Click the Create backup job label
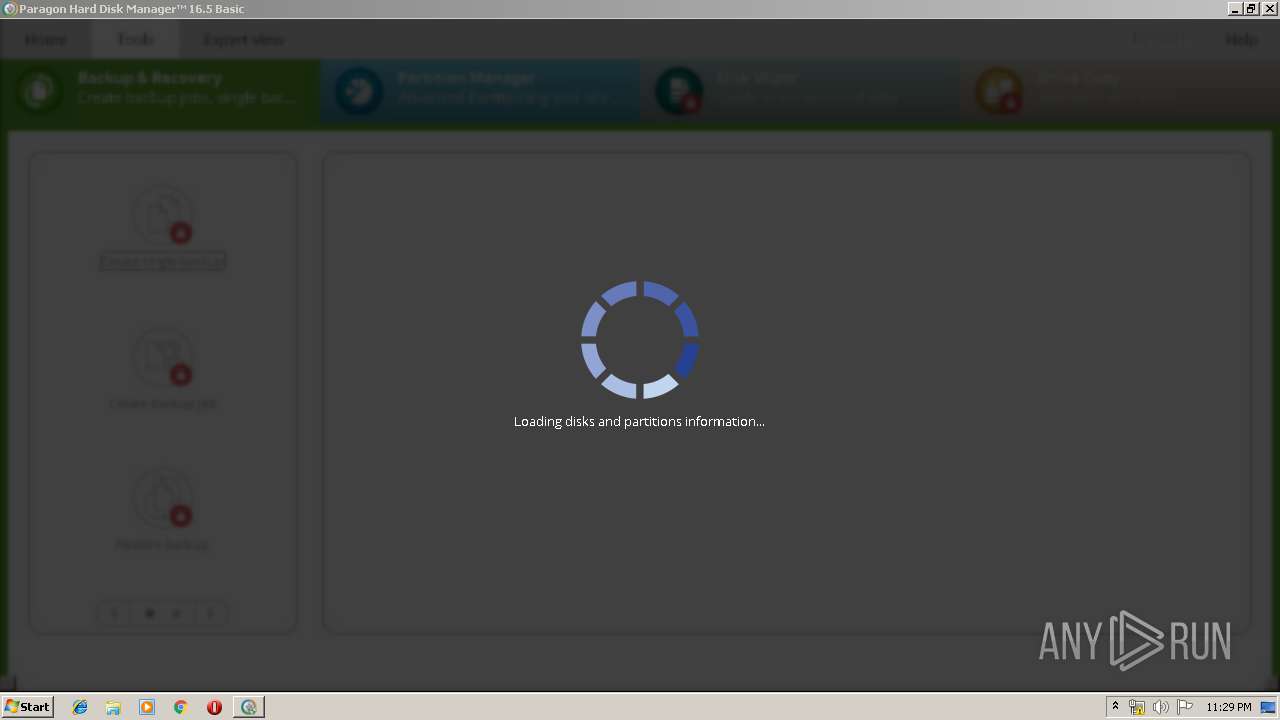The image size is (1280, 720). coord(162,404)
